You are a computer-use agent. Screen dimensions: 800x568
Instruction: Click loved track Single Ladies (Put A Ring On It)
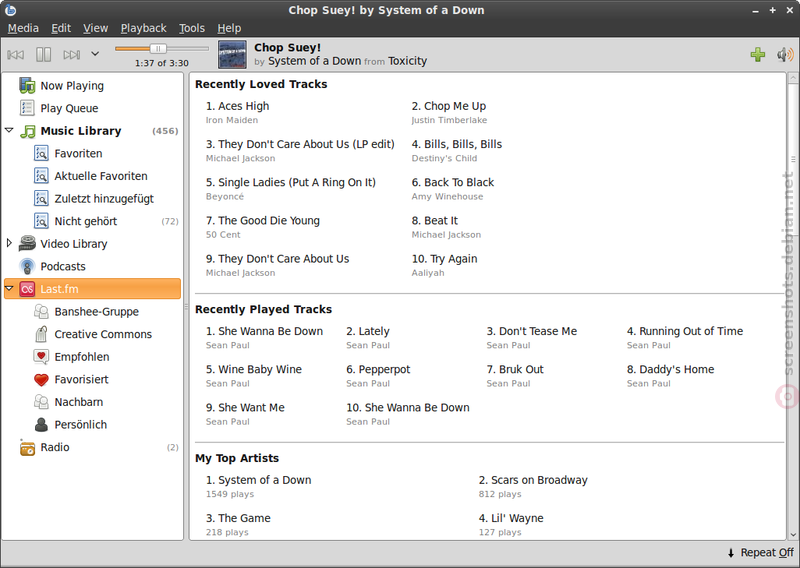pos(291,183)
